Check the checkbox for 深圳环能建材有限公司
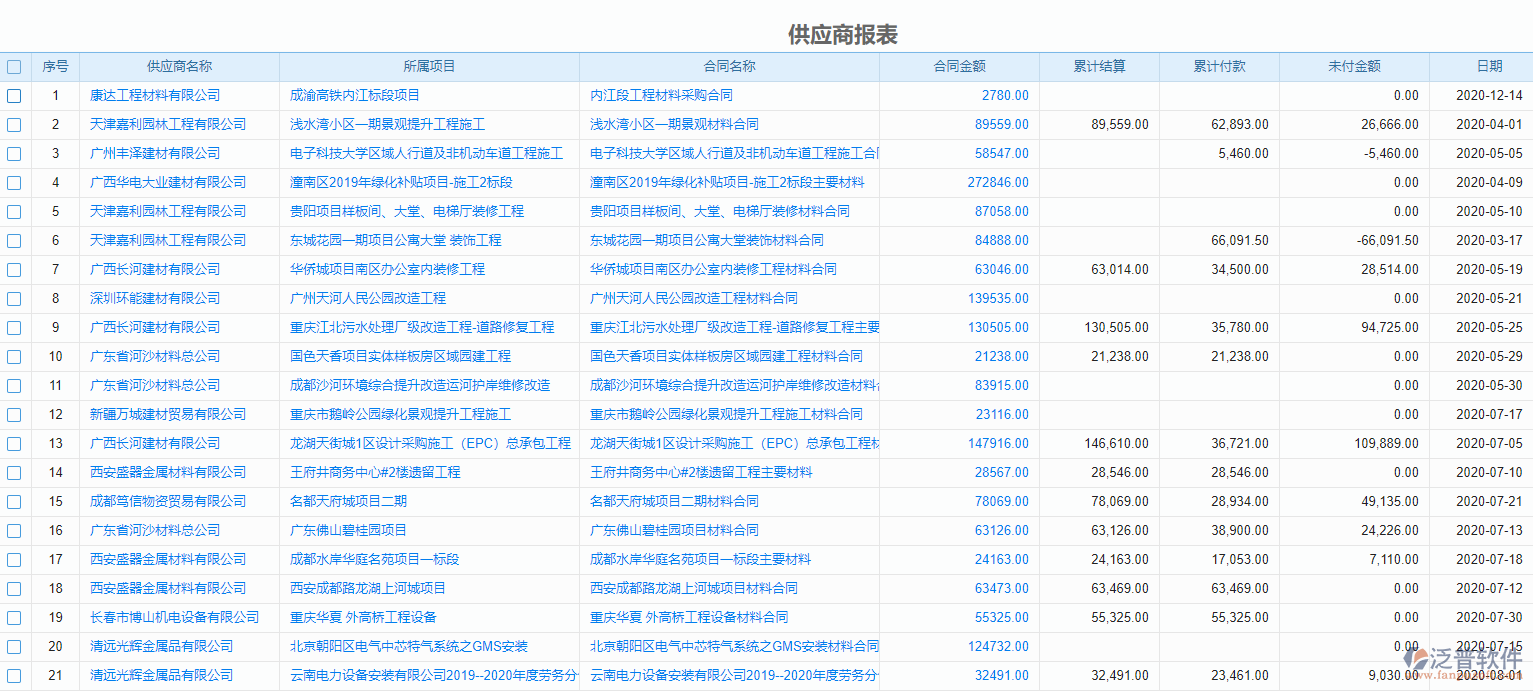This screenshot has width=1533, height=691. [14, 298]
